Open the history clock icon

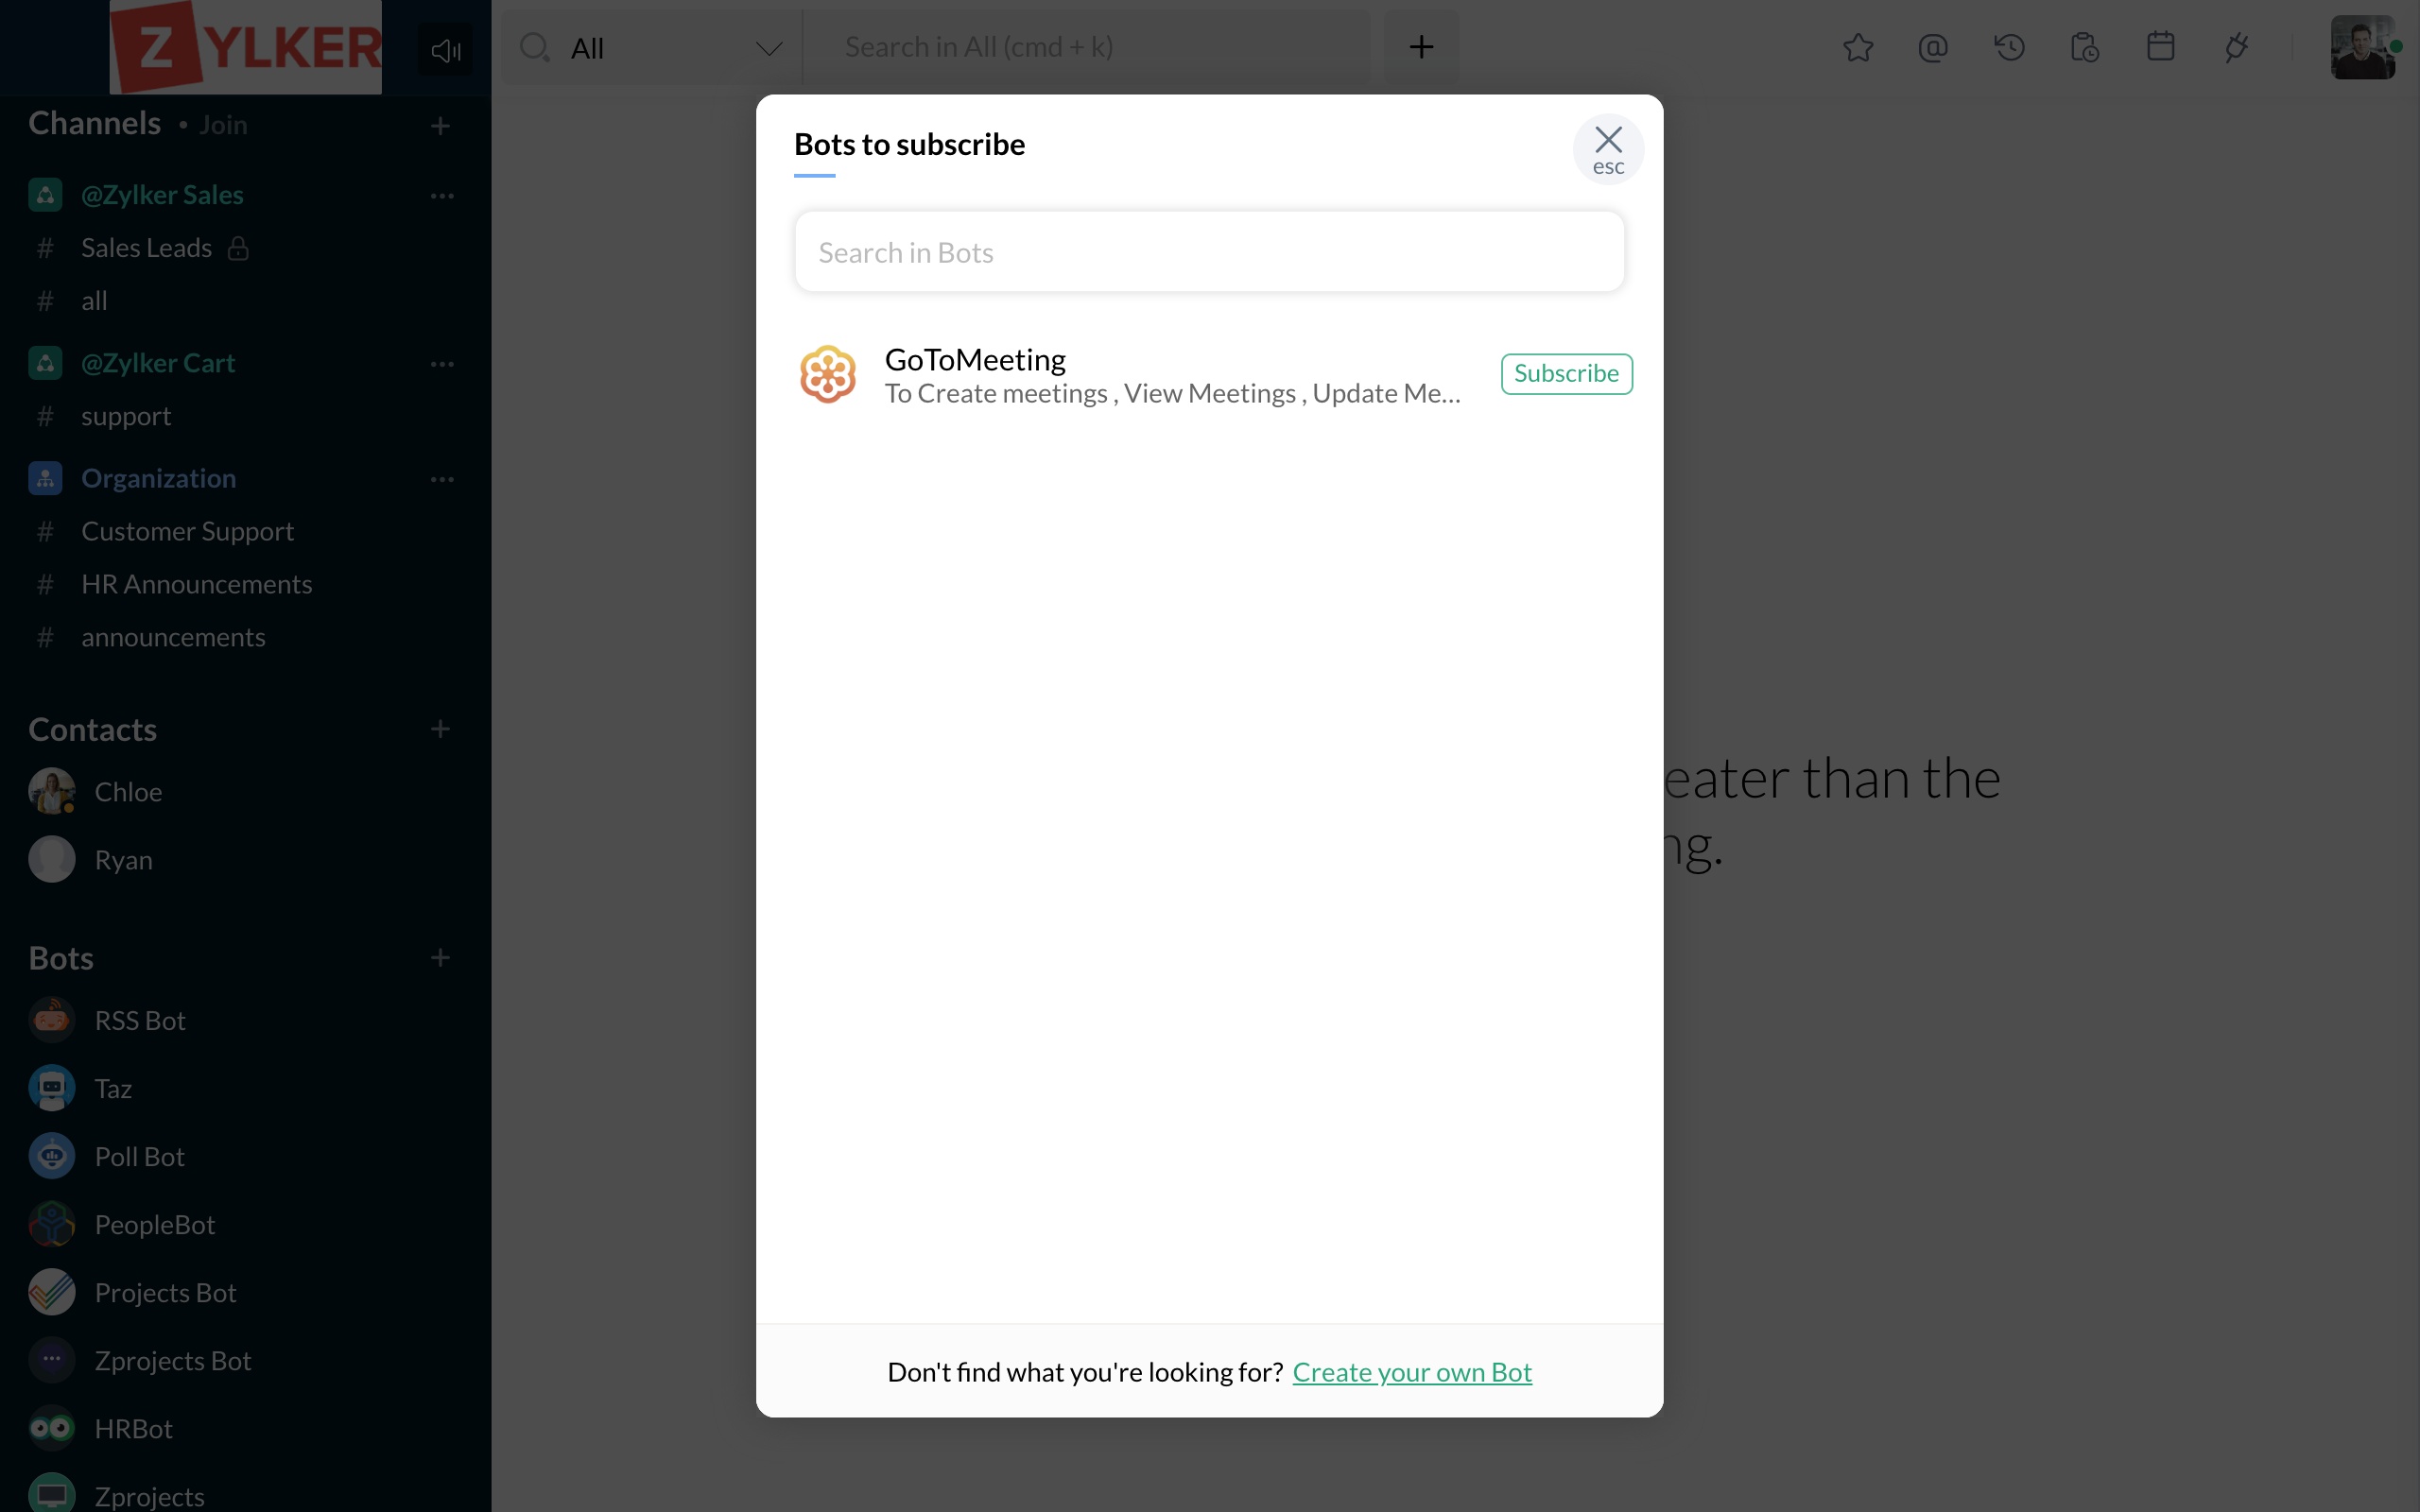tap(2009, 47)
